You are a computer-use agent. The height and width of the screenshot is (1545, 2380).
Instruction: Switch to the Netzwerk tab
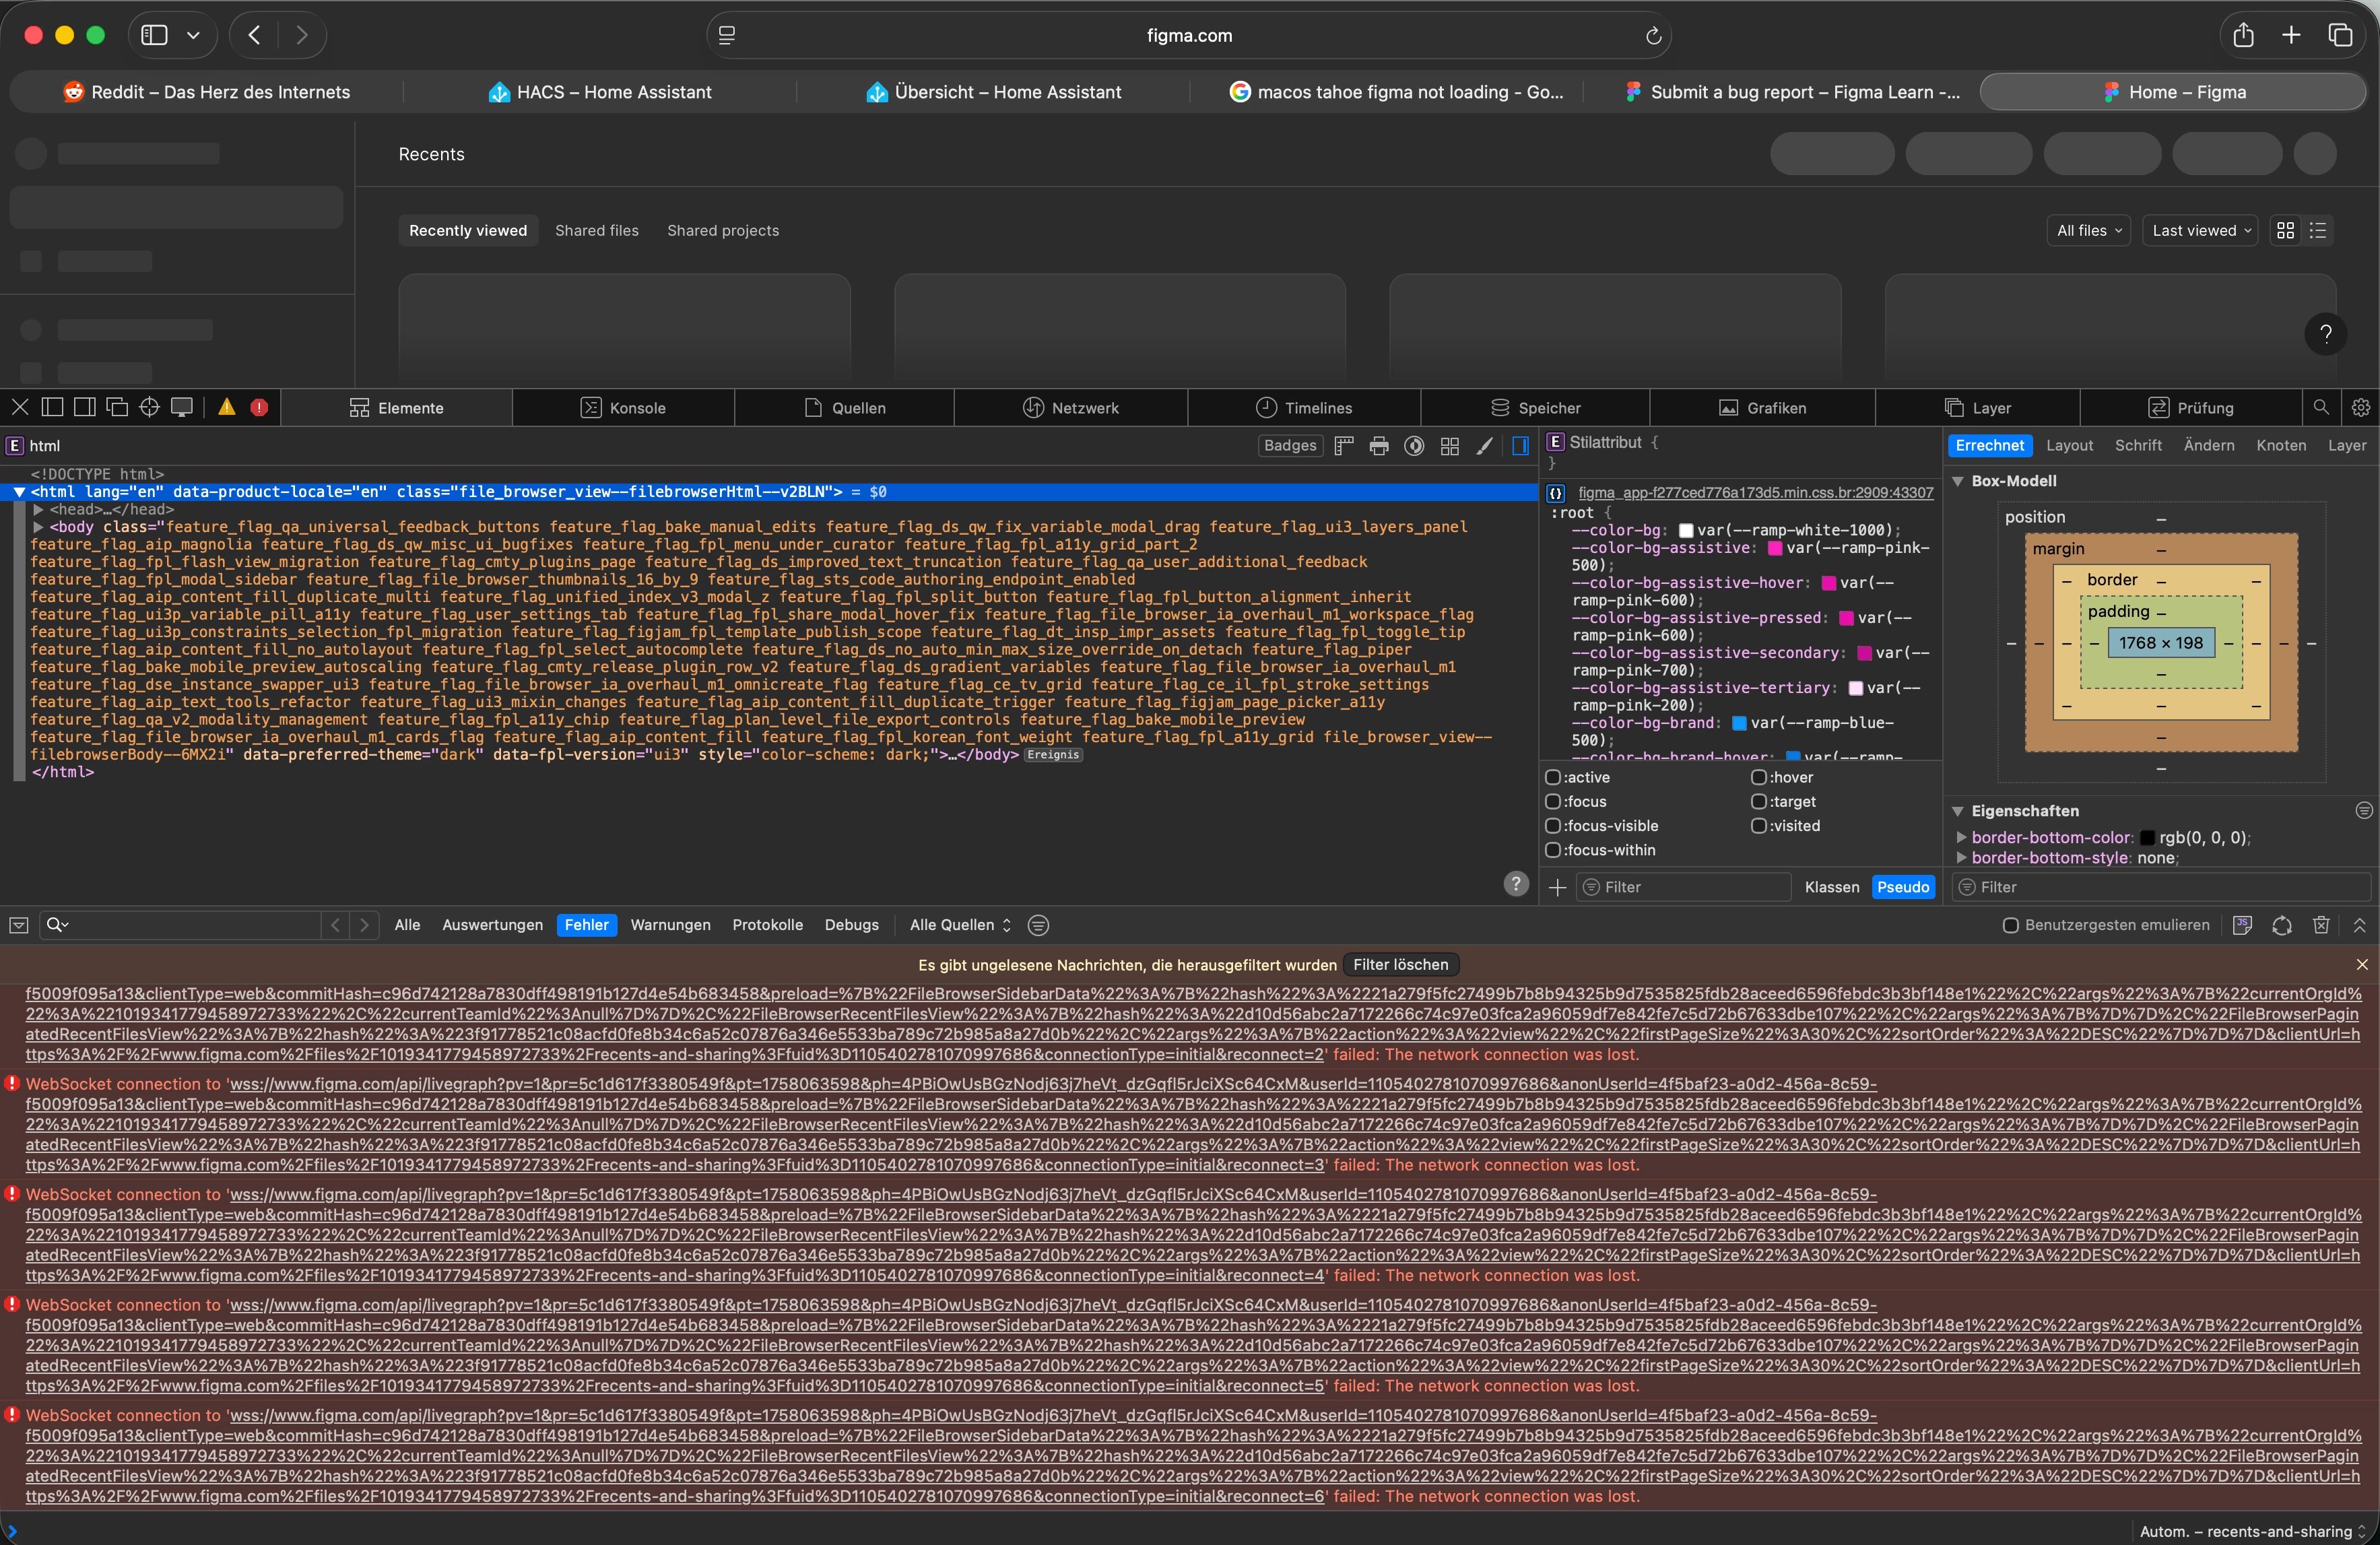(x=1071, y=407)
